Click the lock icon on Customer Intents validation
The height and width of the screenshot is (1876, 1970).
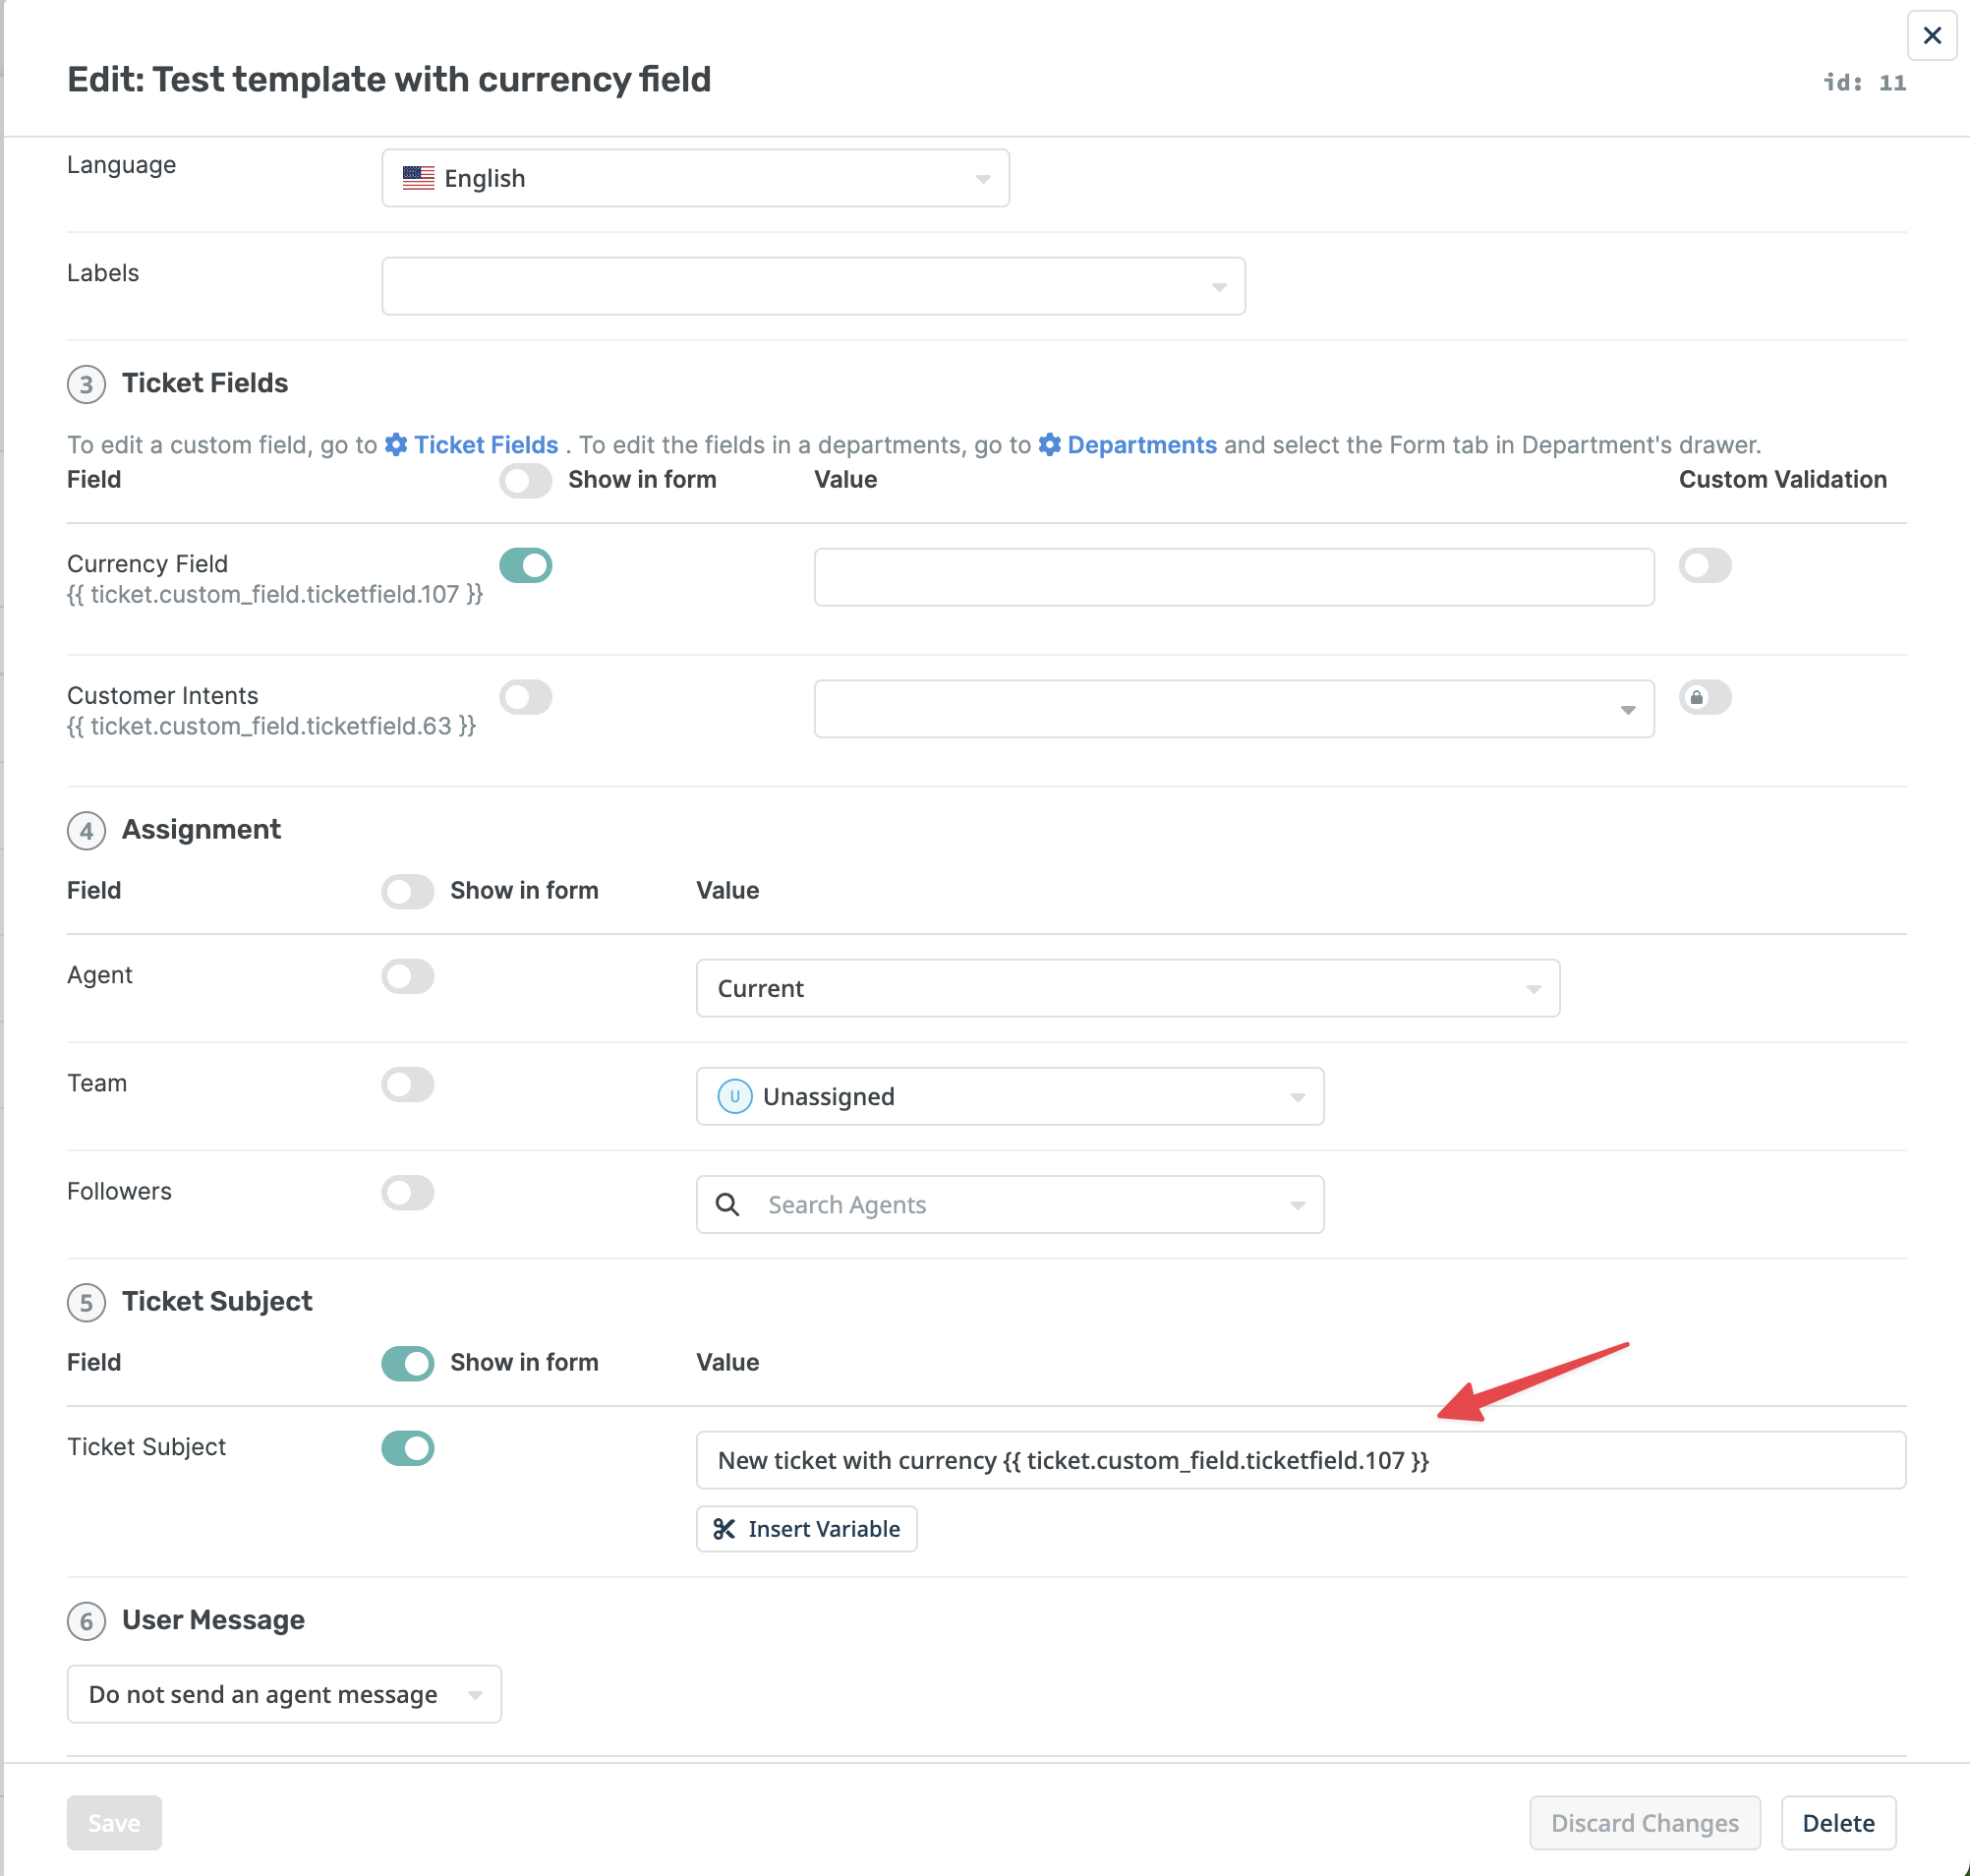pyautogui.click(x=1697, y=697)
